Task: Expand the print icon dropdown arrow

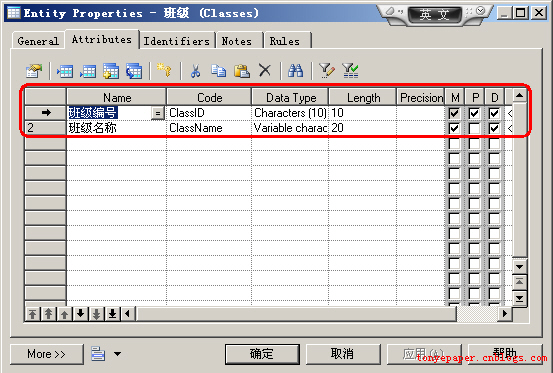Action: click(x=117, y=354)
